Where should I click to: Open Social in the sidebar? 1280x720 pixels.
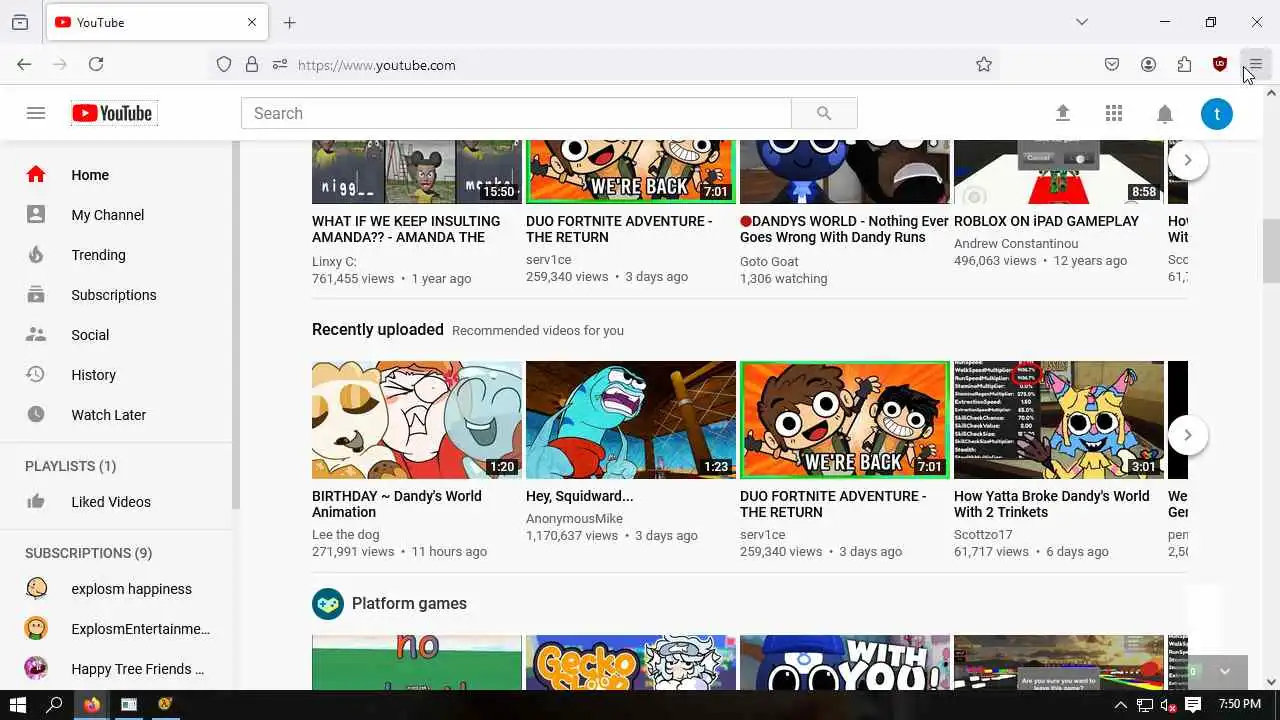point(116,335)
